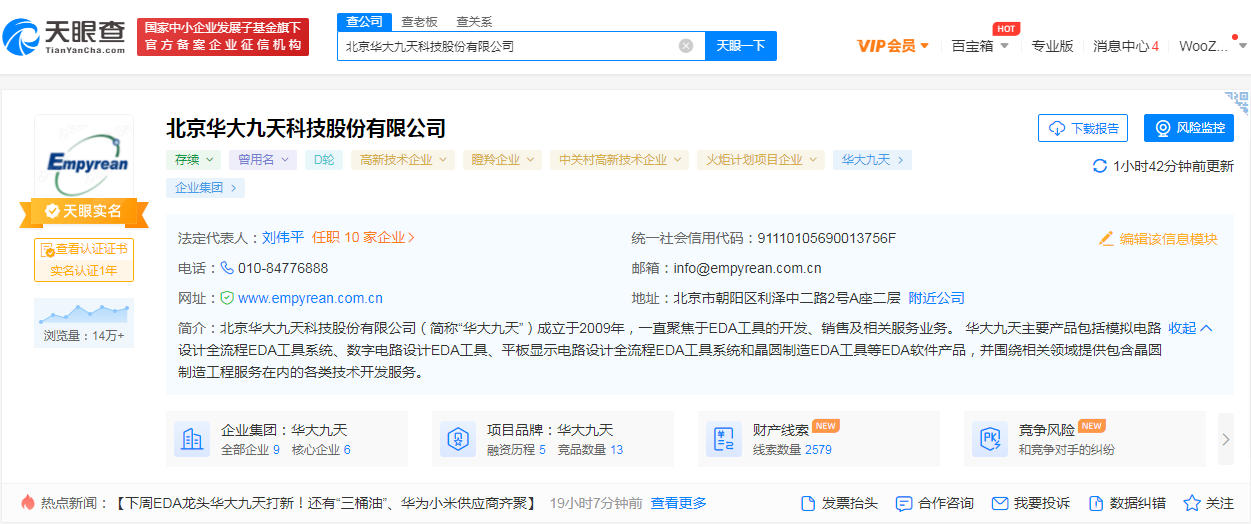Click phone number 010-84776888
The height and width of the screenshot is (524, 1251).
tap(283, 268)
